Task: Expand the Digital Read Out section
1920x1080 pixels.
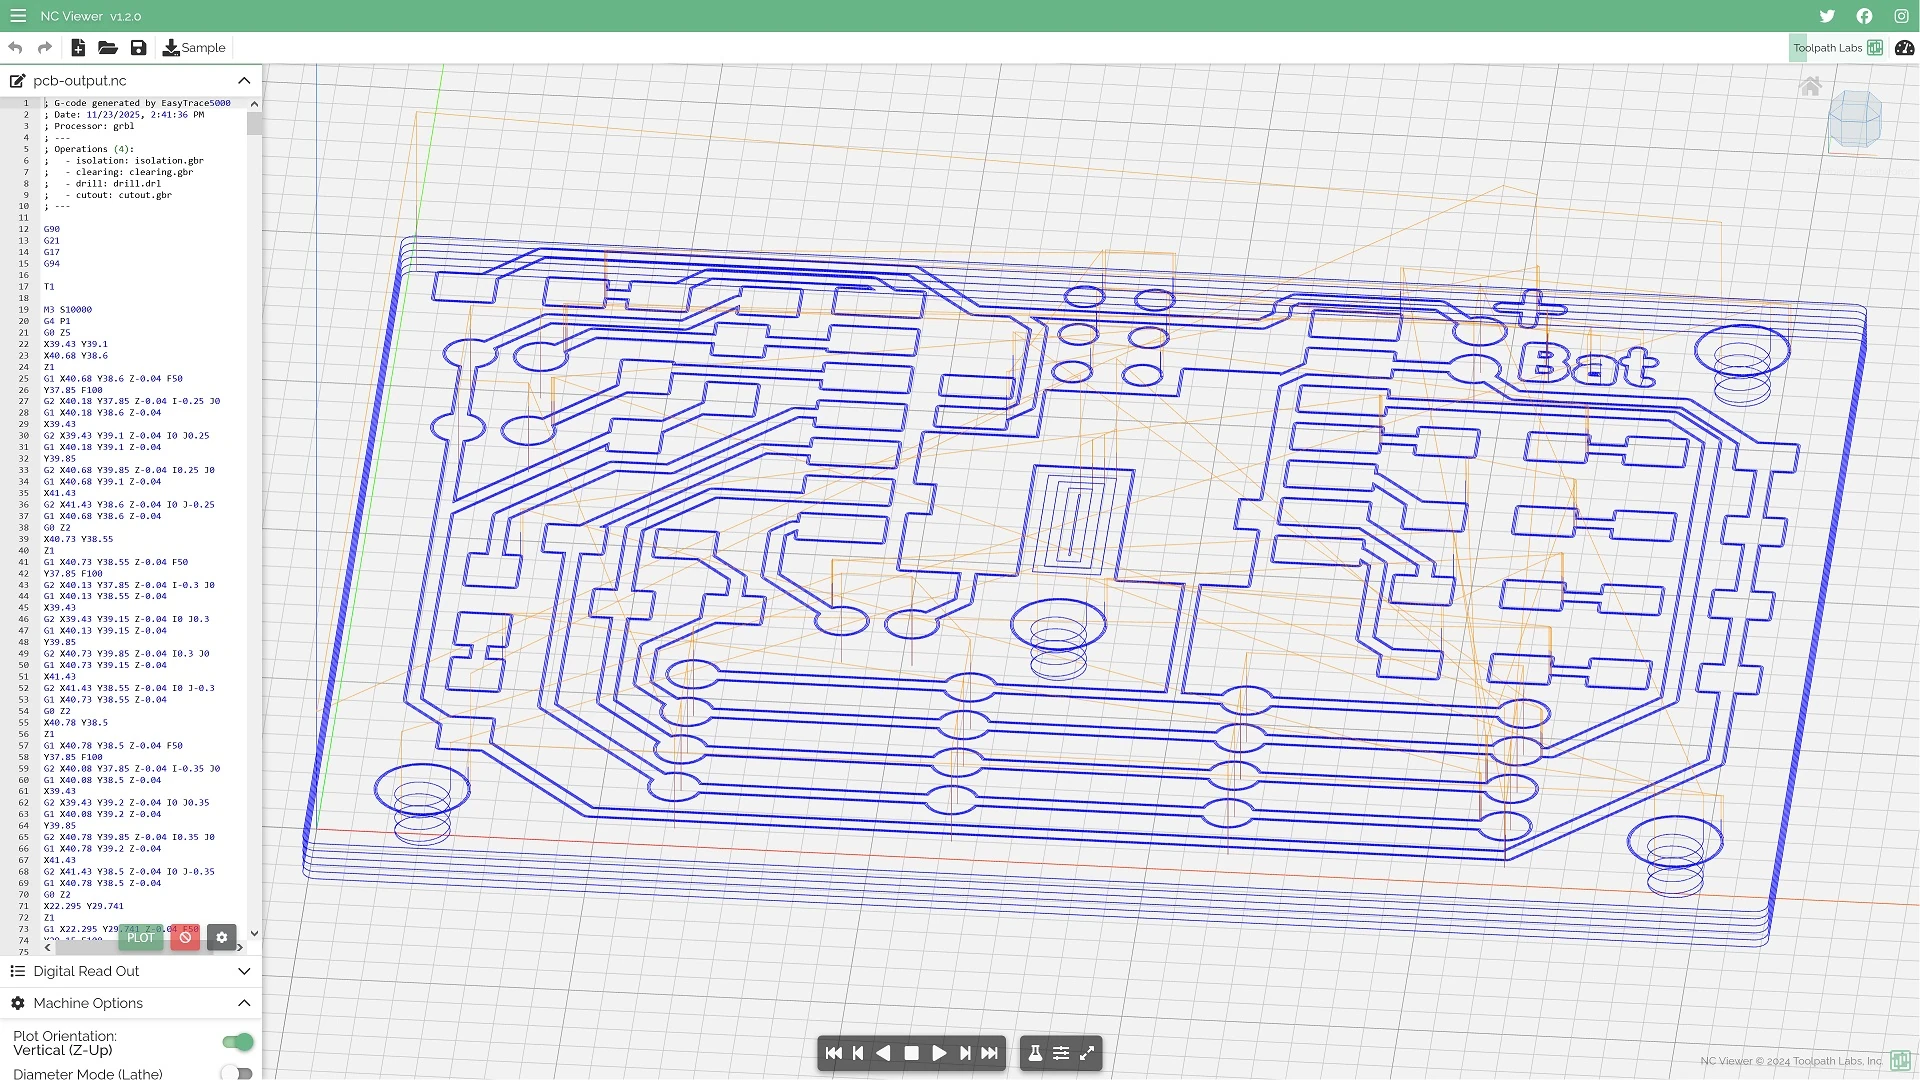Action: tap(244, 971)
